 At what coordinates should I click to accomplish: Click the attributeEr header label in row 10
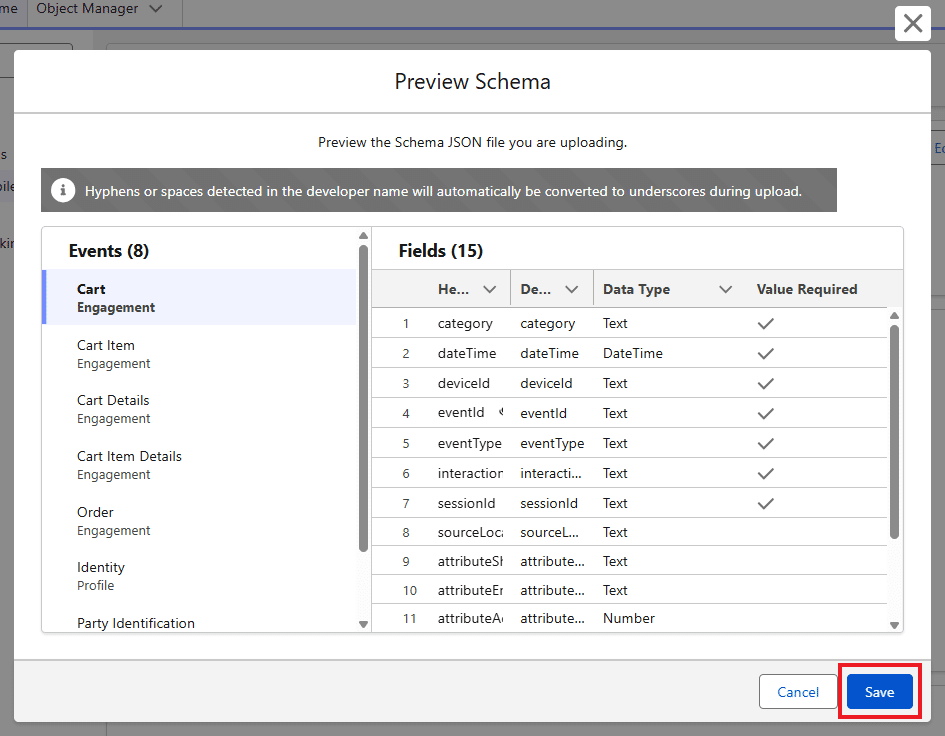click(470, 590)
